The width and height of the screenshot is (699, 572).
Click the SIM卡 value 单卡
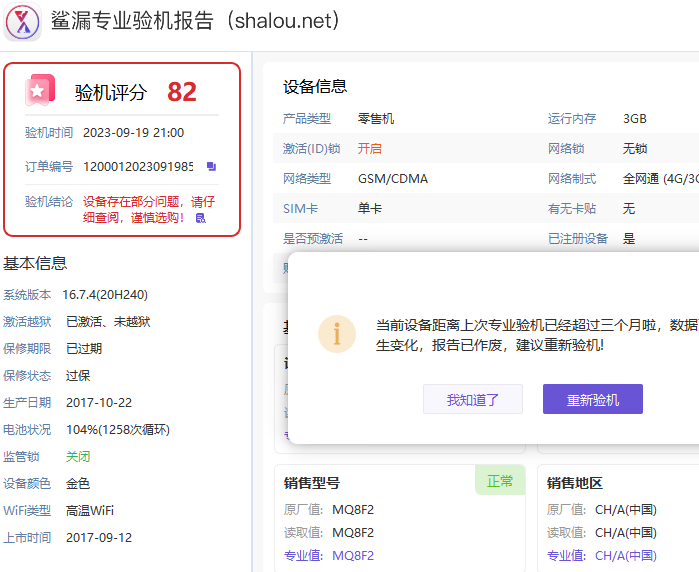[370, 208]
